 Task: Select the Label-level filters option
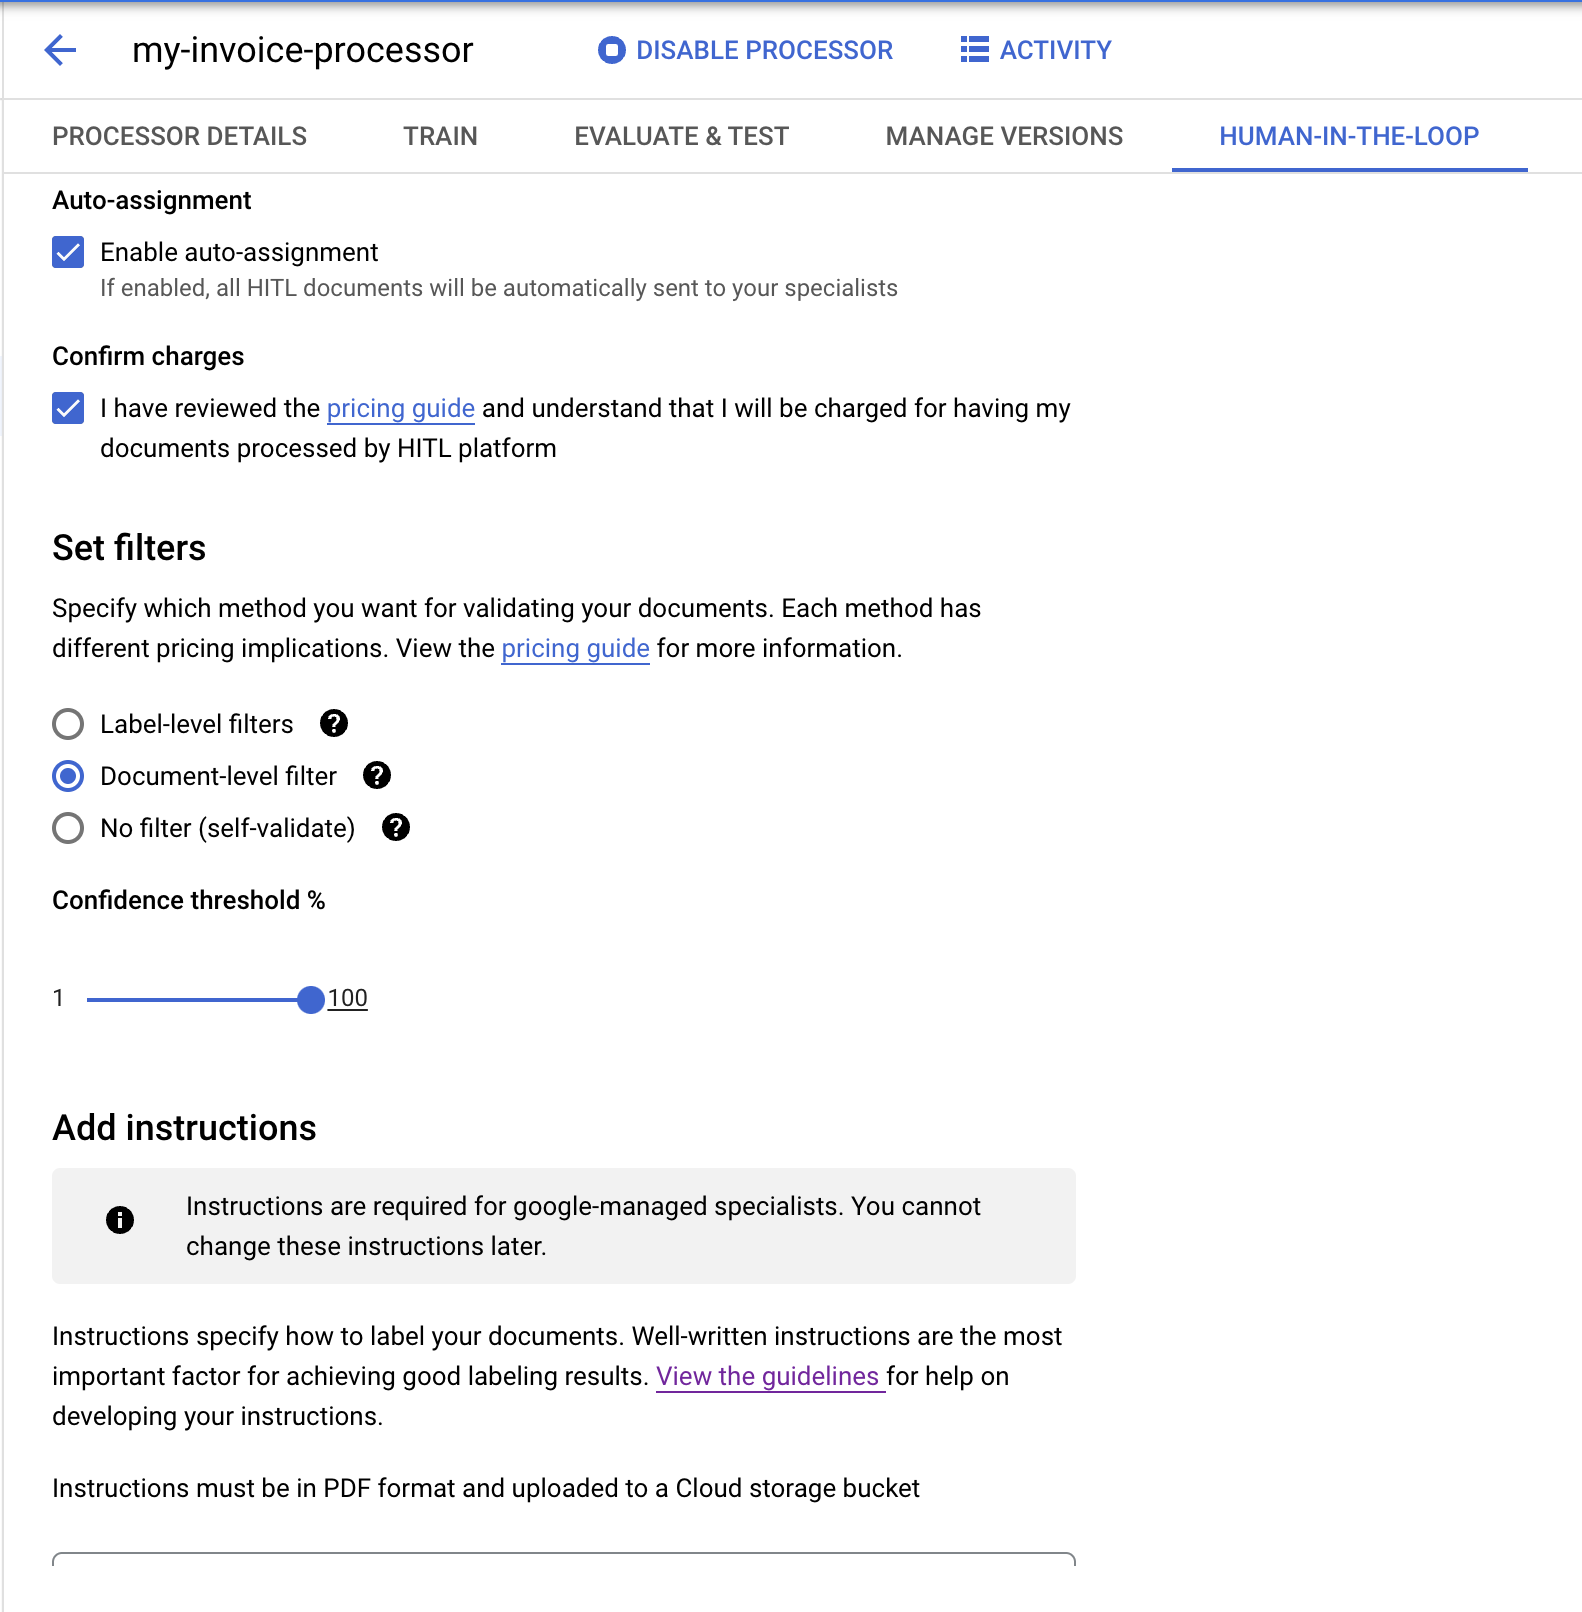point(67,724)
